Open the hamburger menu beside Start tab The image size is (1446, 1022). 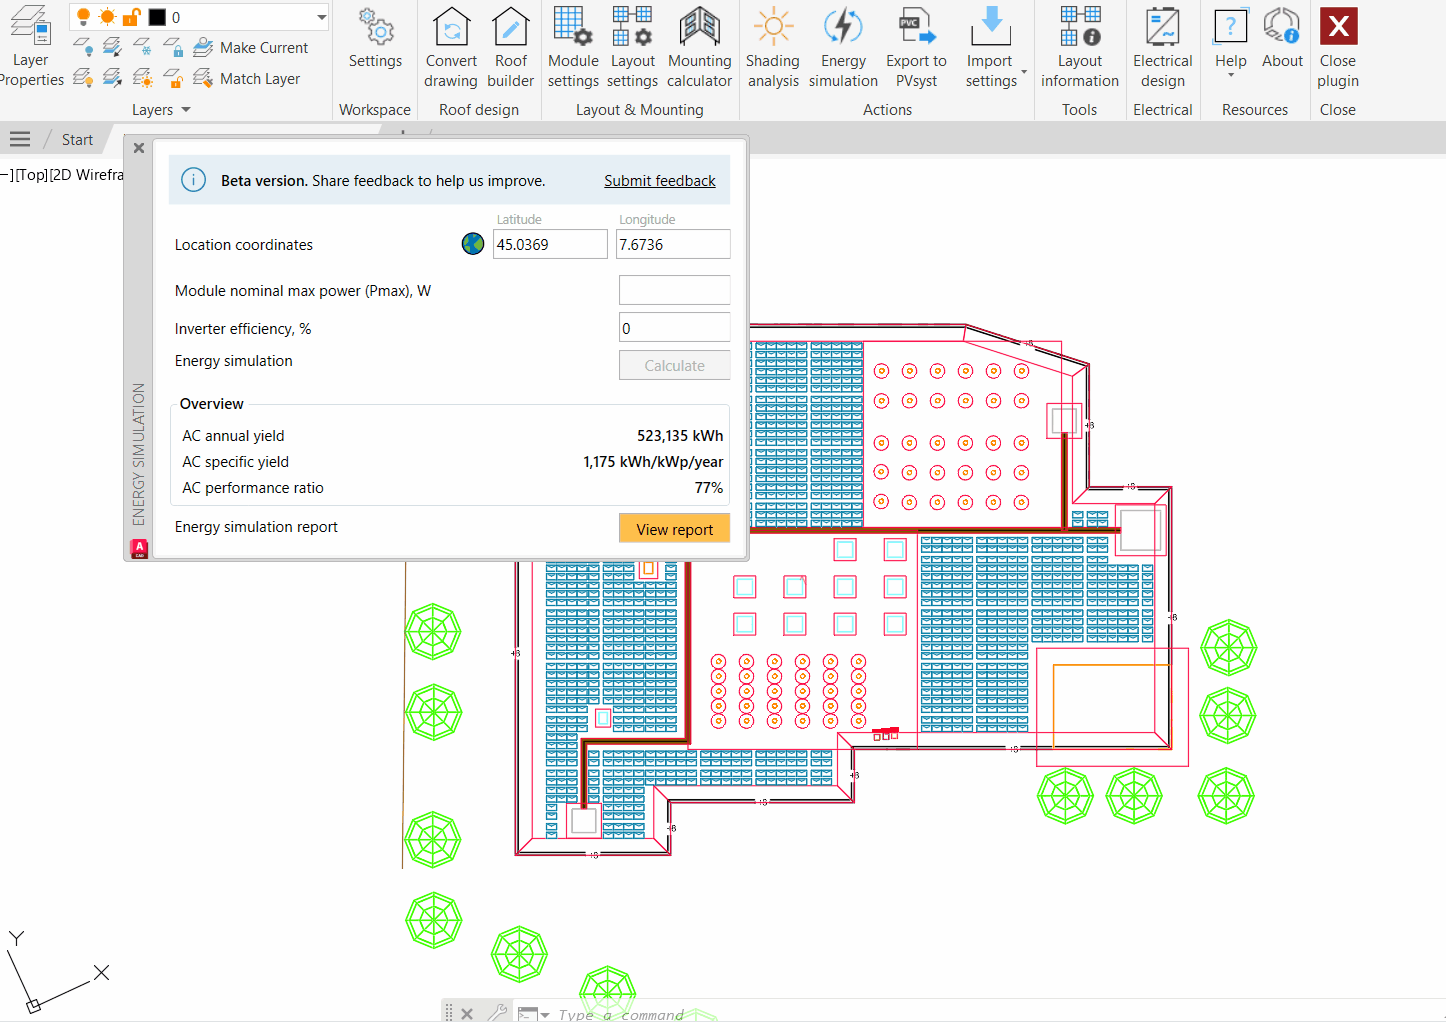point(19,139)
